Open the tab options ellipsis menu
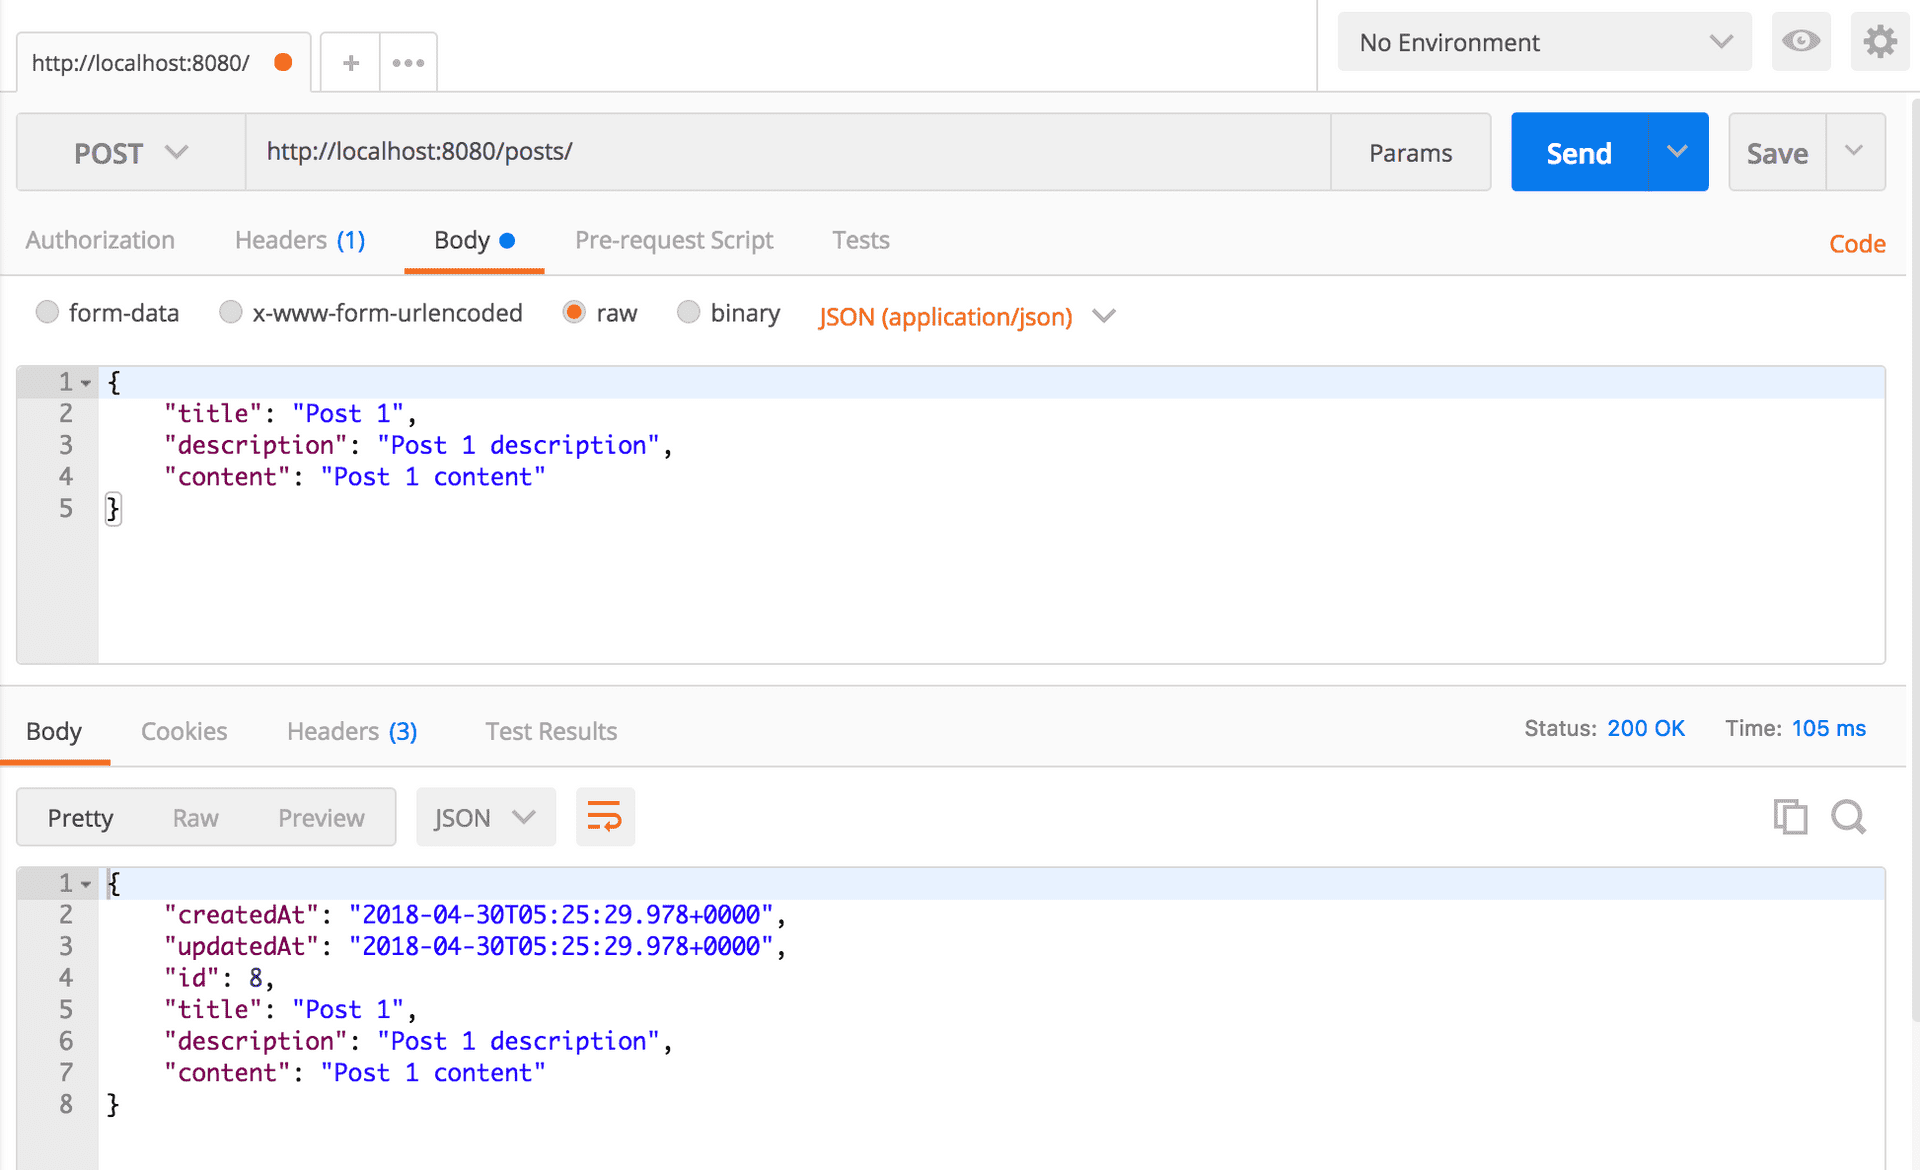This screenshot has width=1920, height=1170. point(408,62)
